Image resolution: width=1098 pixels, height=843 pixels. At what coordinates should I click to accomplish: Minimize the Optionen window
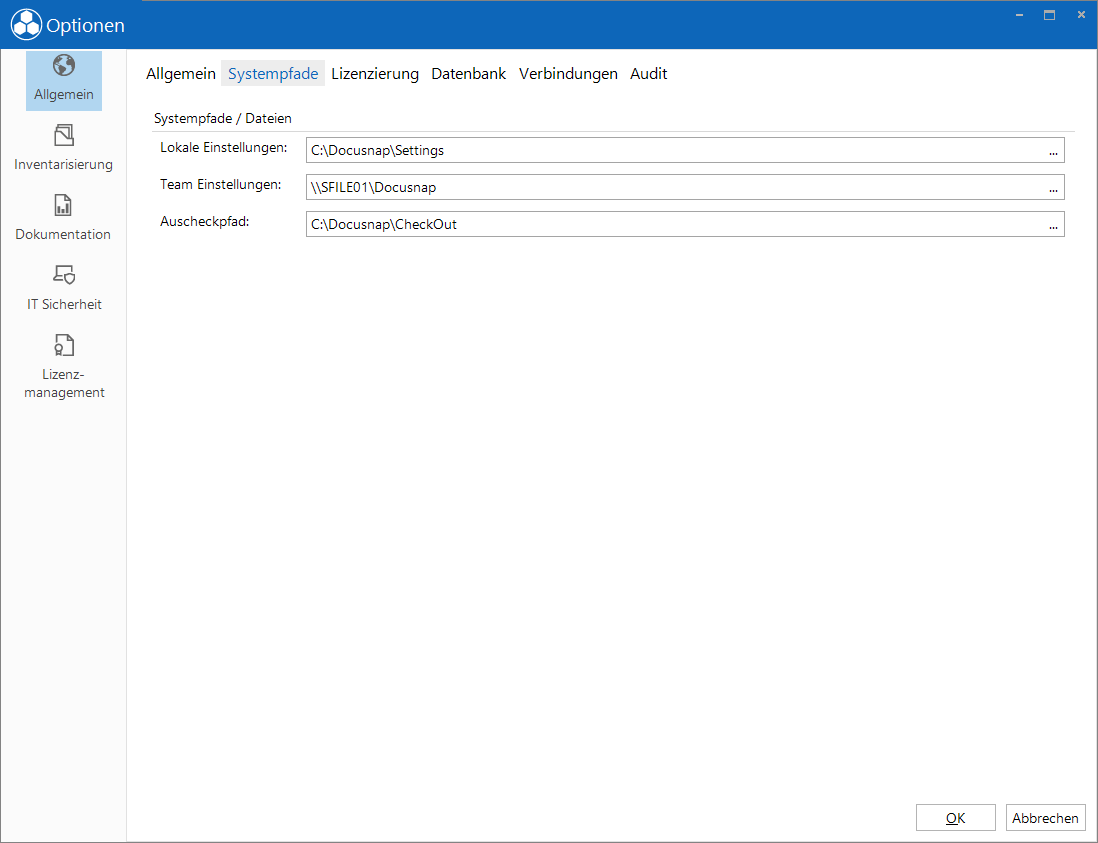pos(1020,15)
